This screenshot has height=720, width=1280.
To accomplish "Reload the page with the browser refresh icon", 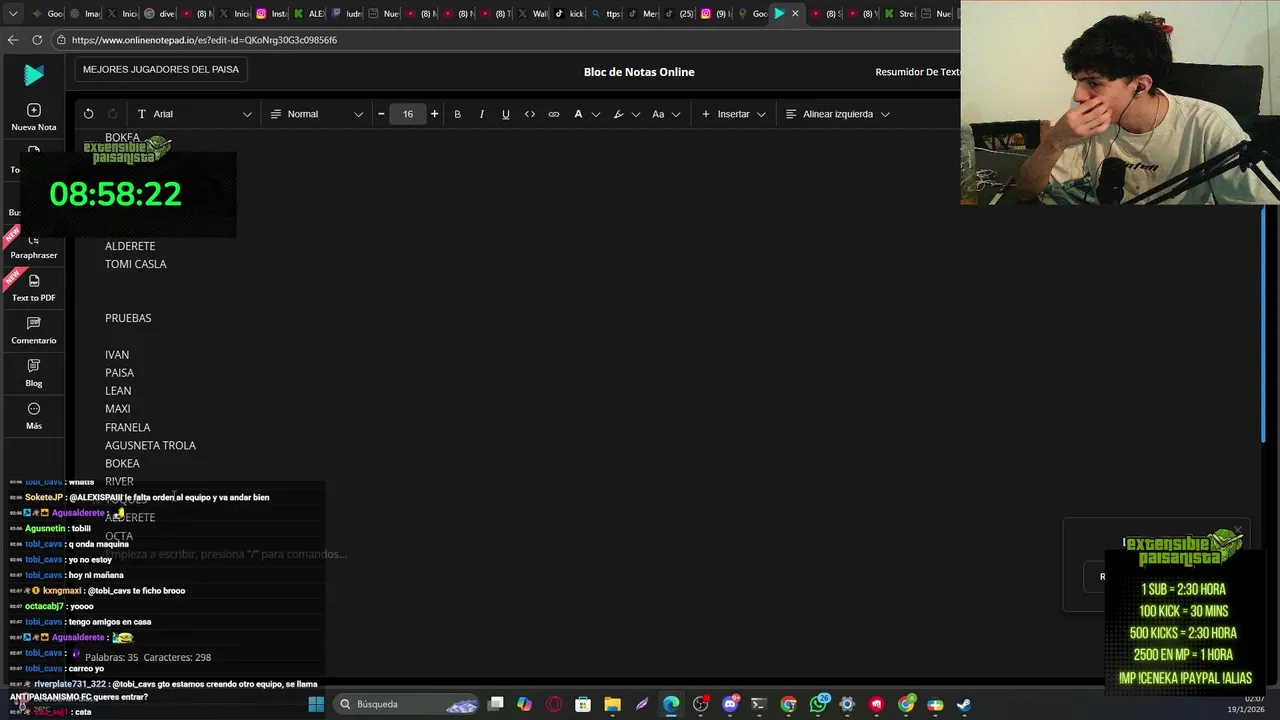I will pos(37,40).
